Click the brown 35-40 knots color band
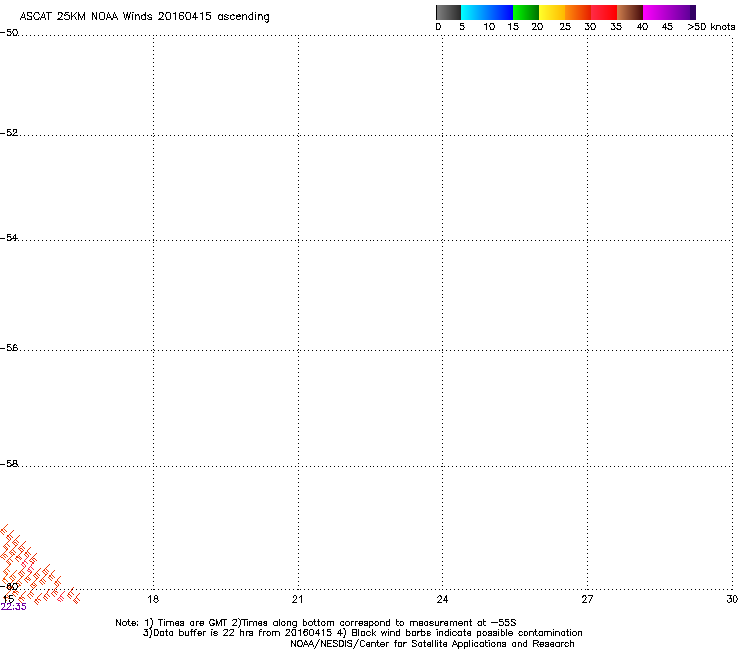The height and width of the screenshot is (650, 740). point(630,12)
